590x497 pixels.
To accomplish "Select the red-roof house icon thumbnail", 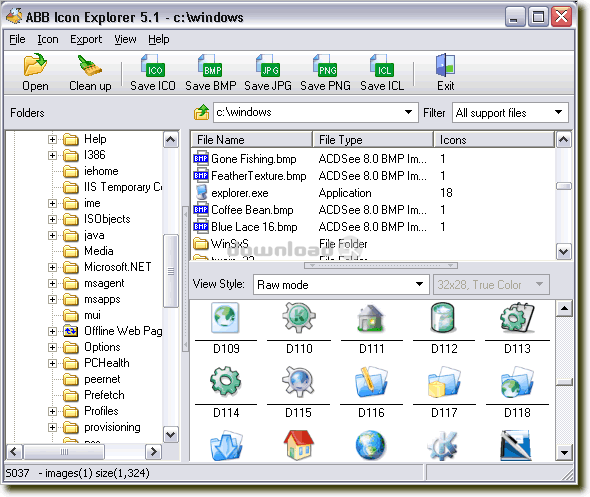I will [298, 445].
